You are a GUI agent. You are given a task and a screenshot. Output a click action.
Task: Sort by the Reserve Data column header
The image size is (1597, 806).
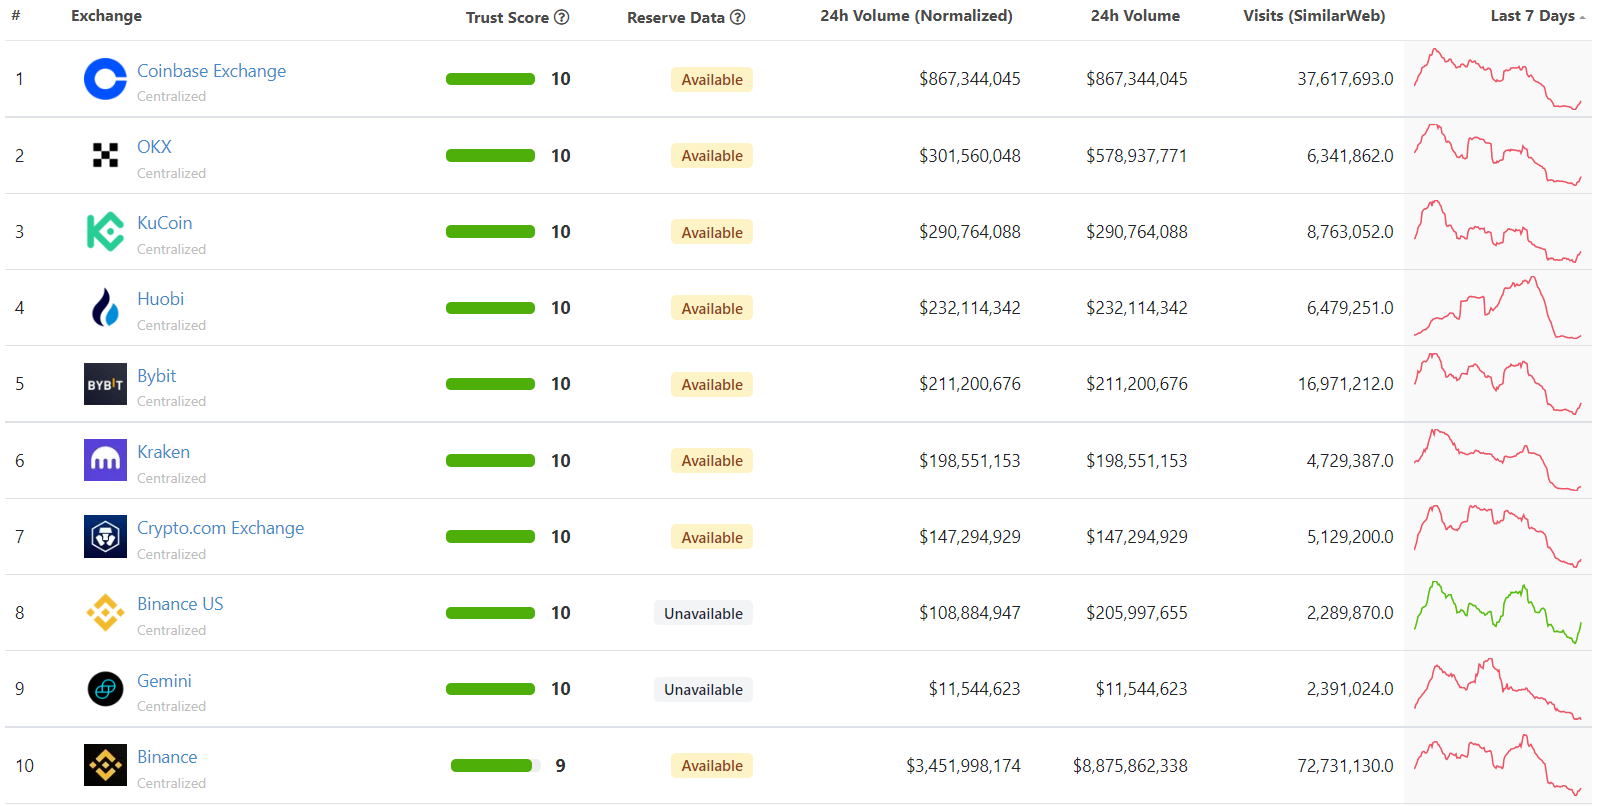pos(676,17)
